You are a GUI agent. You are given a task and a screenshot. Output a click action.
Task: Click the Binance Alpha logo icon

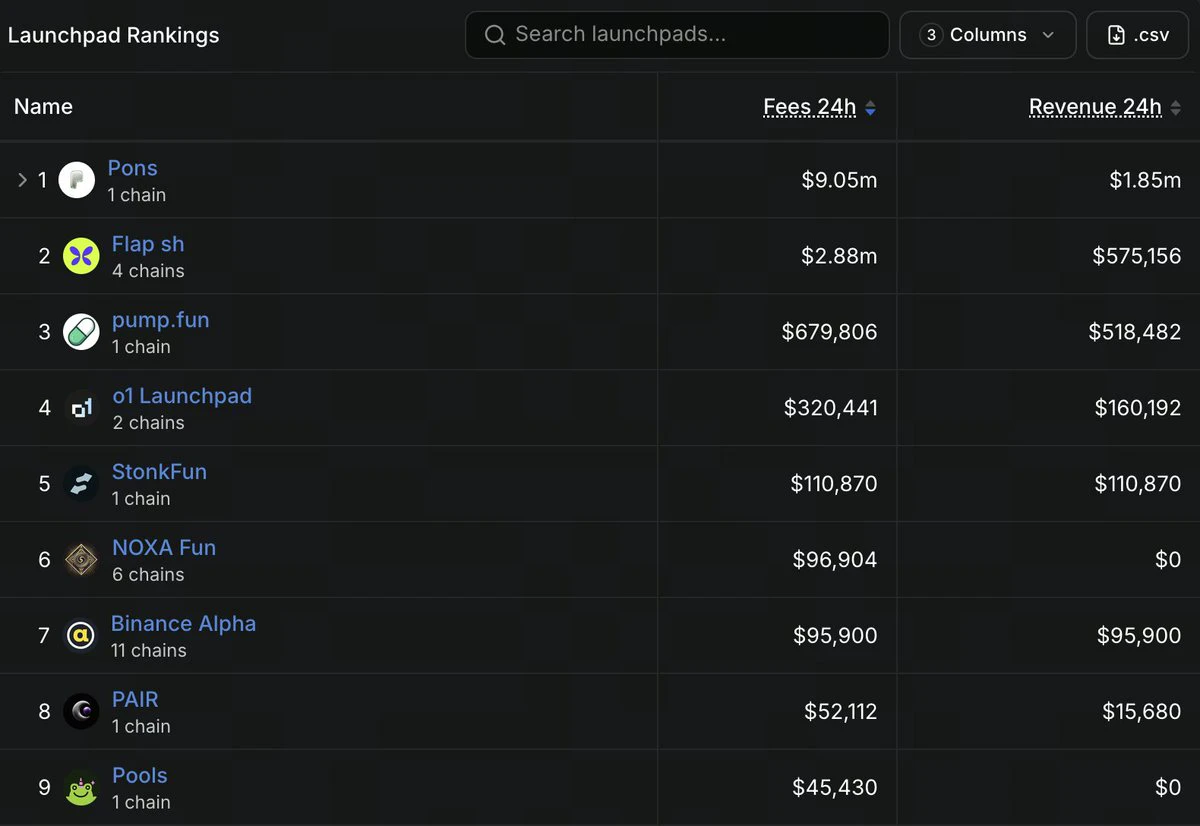[80, 636]
